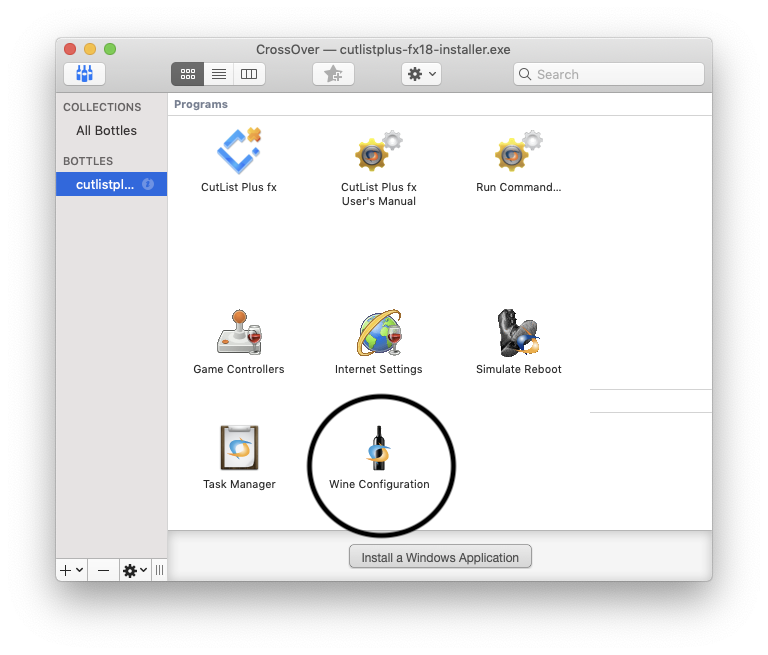The height and width of the screenshot is (655, 768).
Task: Open the Wine Configuration icon
Action: 379,448
